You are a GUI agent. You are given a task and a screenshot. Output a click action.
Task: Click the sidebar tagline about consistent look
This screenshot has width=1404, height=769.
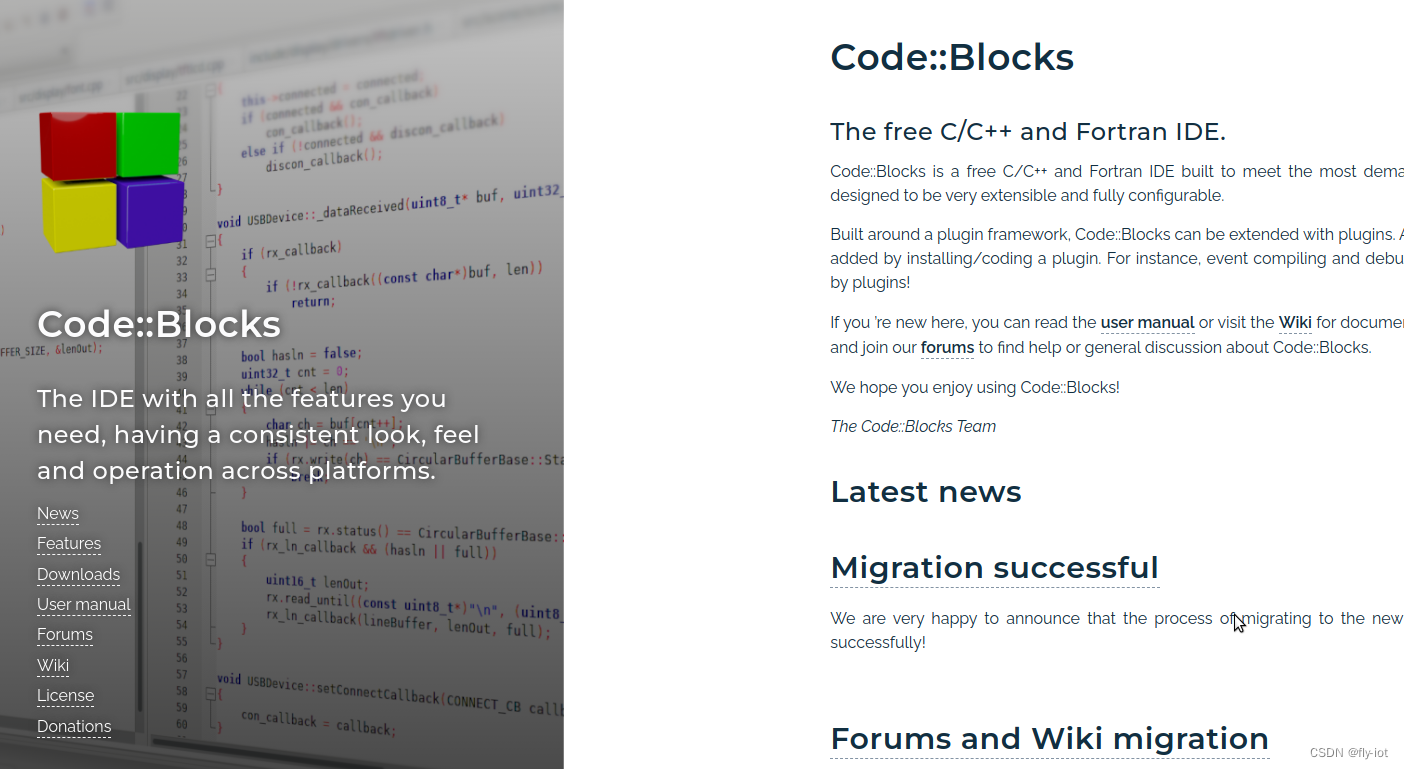tap(258, 435)
